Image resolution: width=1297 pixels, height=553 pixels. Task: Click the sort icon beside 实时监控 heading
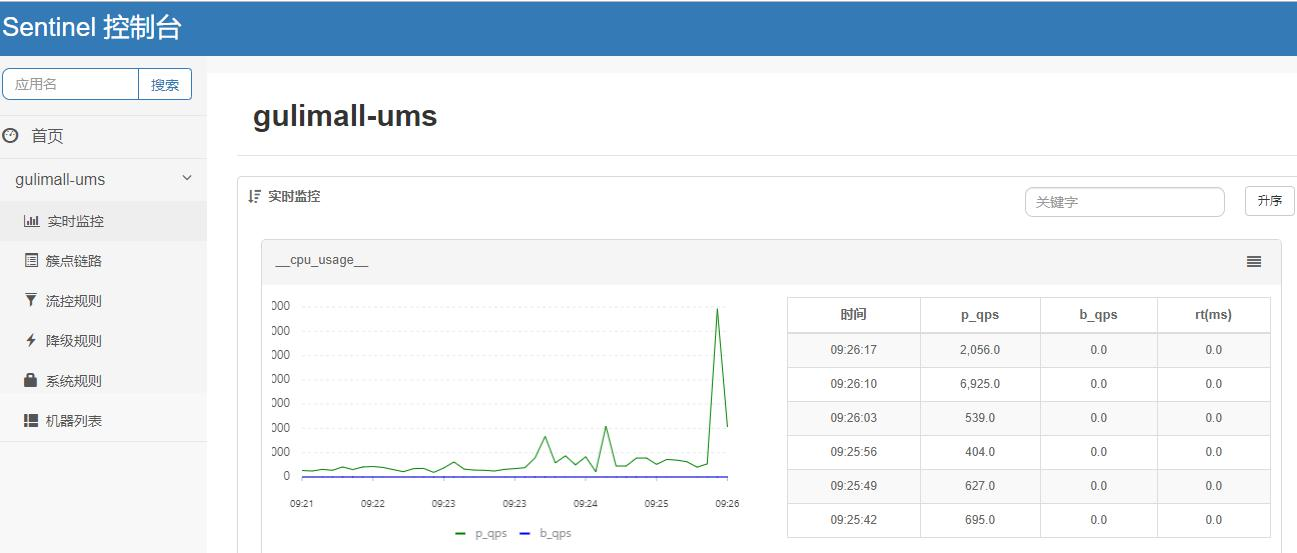[254, 196]
